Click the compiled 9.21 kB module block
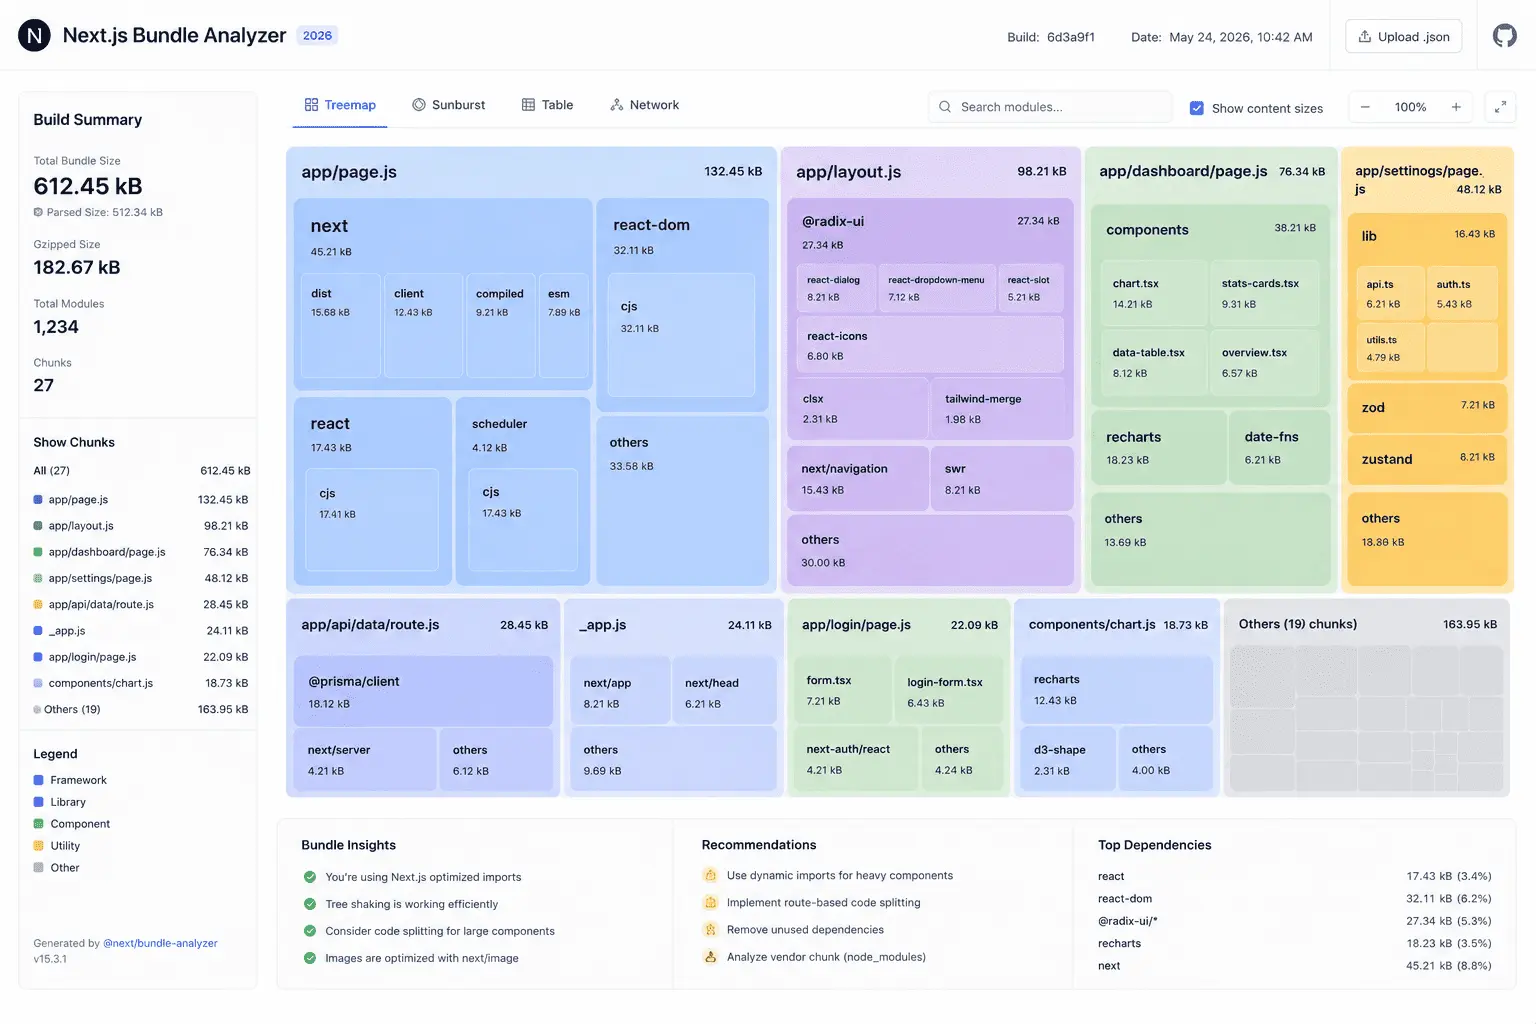Screen dimensions: 1536x1024 click(501, 325)
